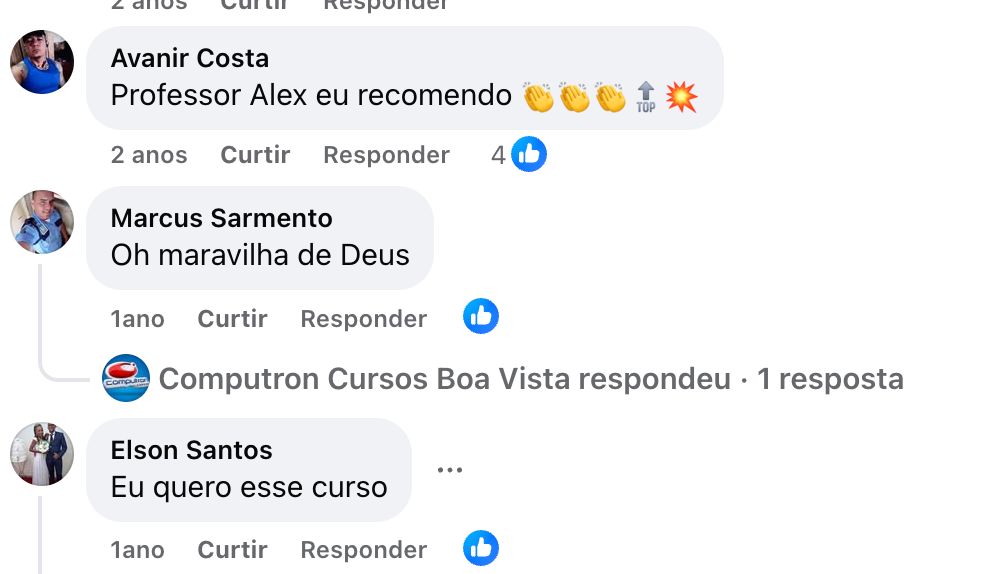Open Elson Santos's profile name link
This screenshot has height=574, width=996.
pos(191,450)
